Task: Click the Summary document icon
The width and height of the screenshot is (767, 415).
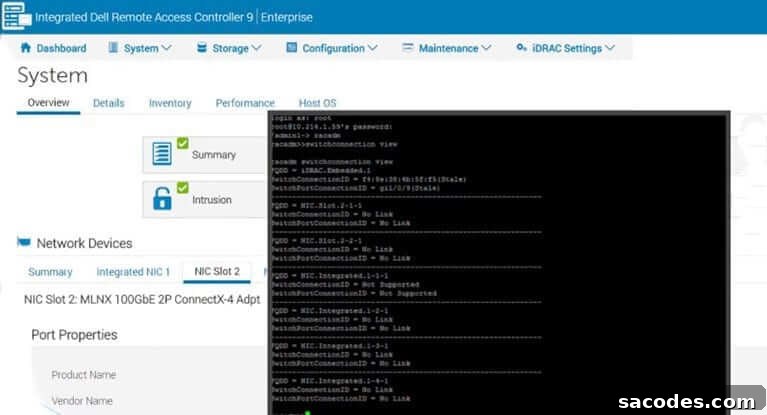Action: tap(162, 154)
